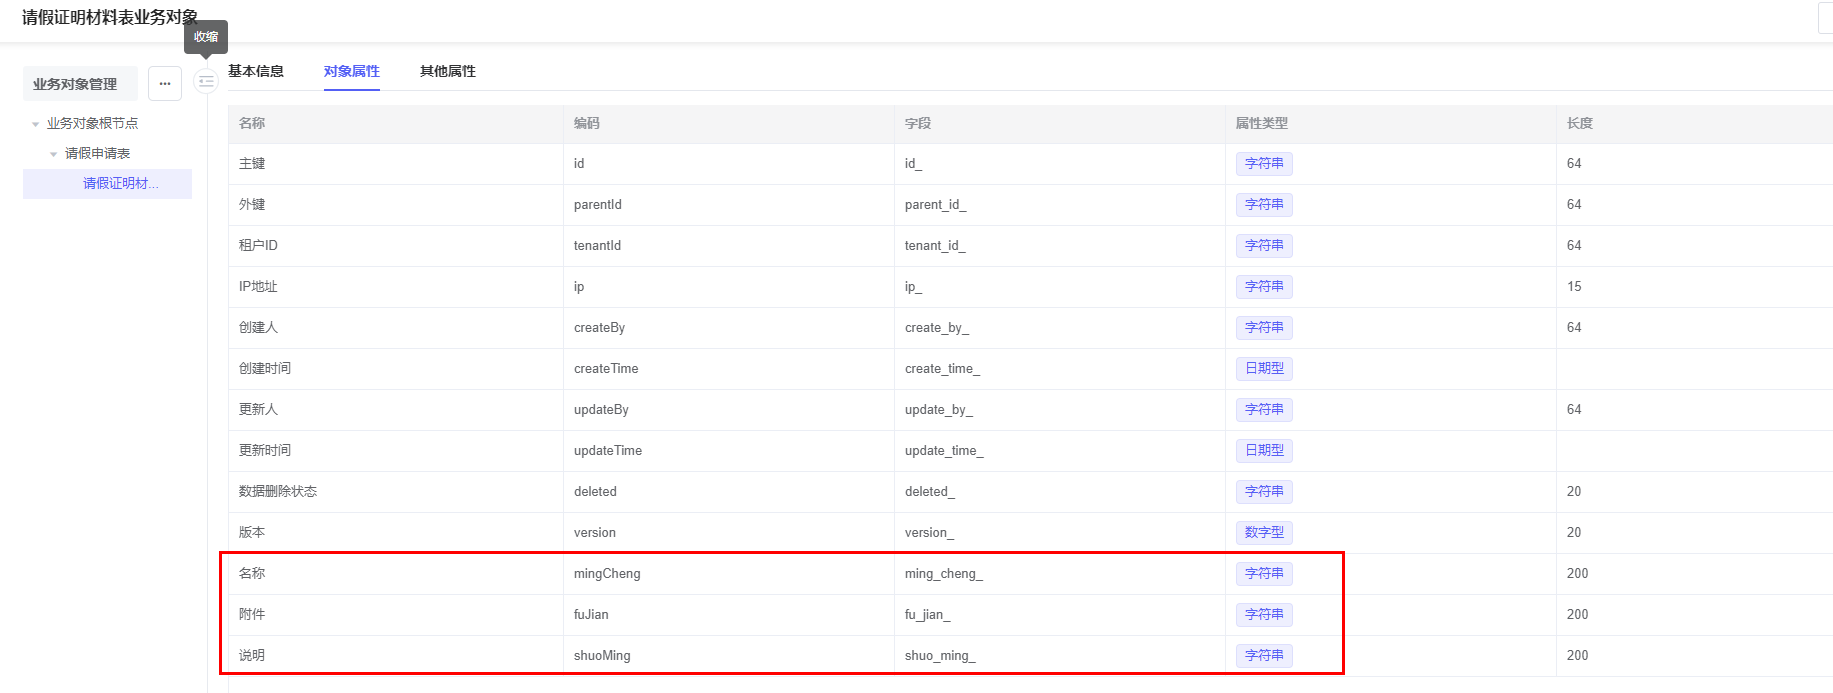
Task: Select the mingCheng code cell
Action: coord(607,574)
